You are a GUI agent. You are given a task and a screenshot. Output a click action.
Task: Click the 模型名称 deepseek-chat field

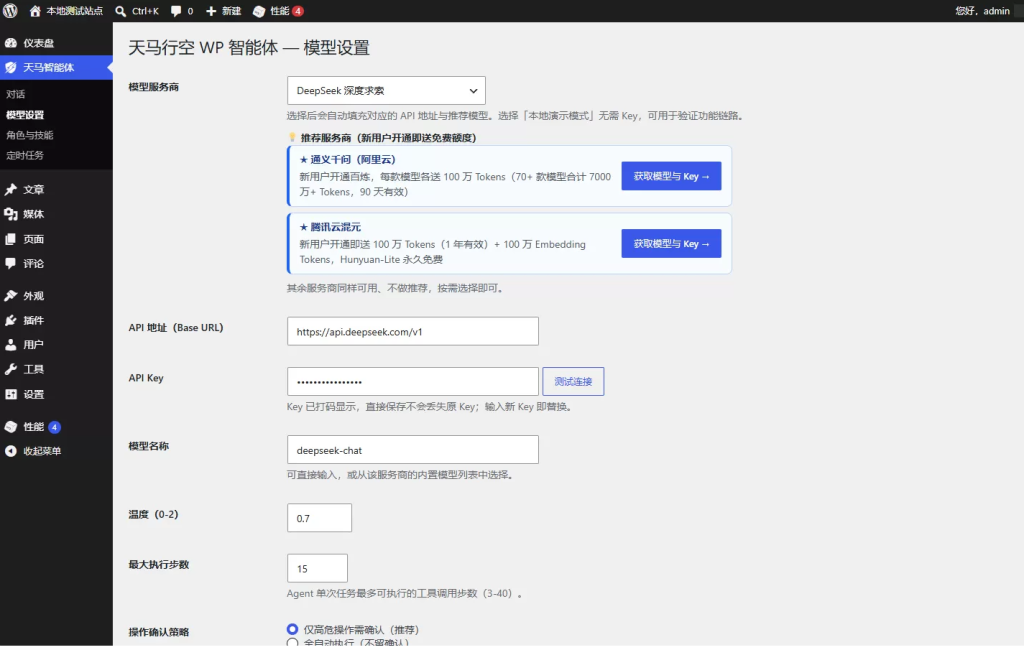[413, 450]
